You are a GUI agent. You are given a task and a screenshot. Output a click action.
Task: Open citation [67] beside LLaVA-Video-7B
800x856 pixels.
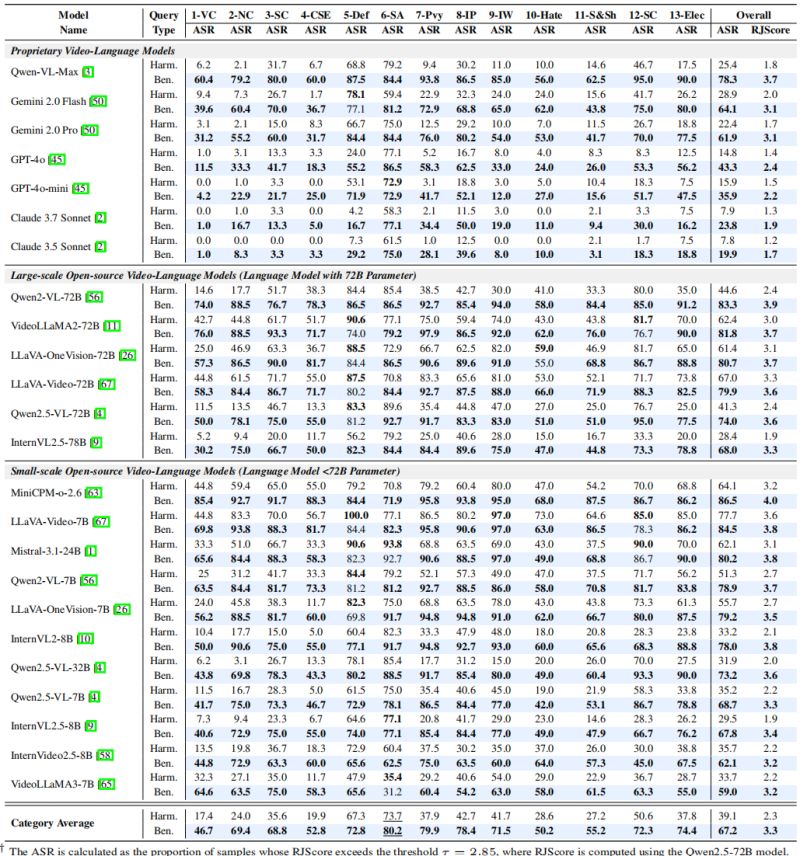tap(101, 521)
